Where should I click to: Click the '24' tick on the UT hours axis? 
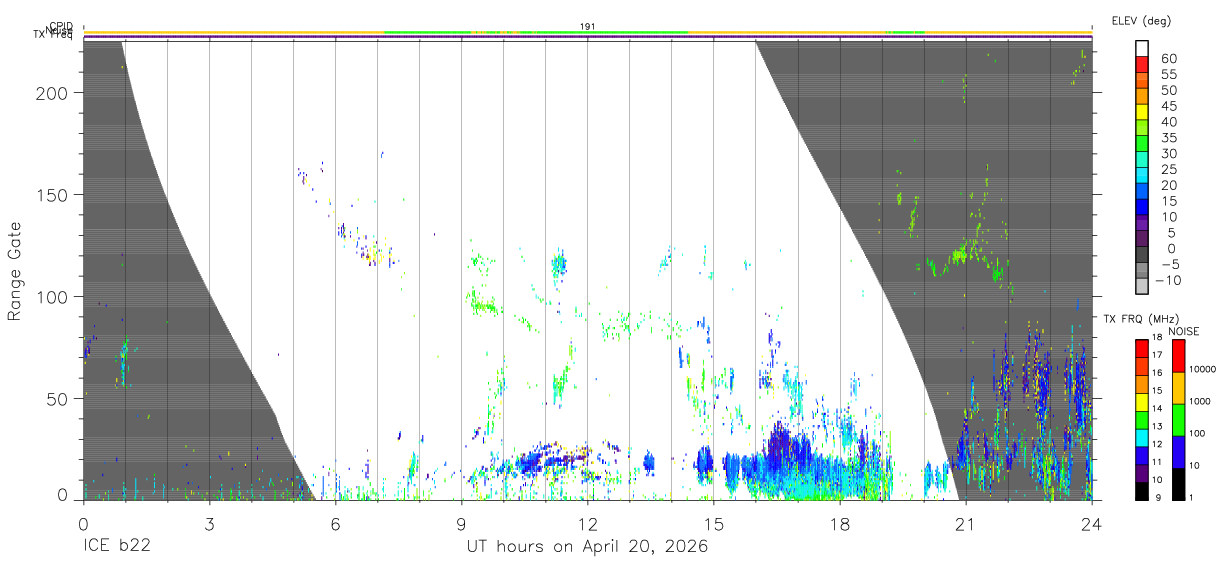(x=1092, y=524)
